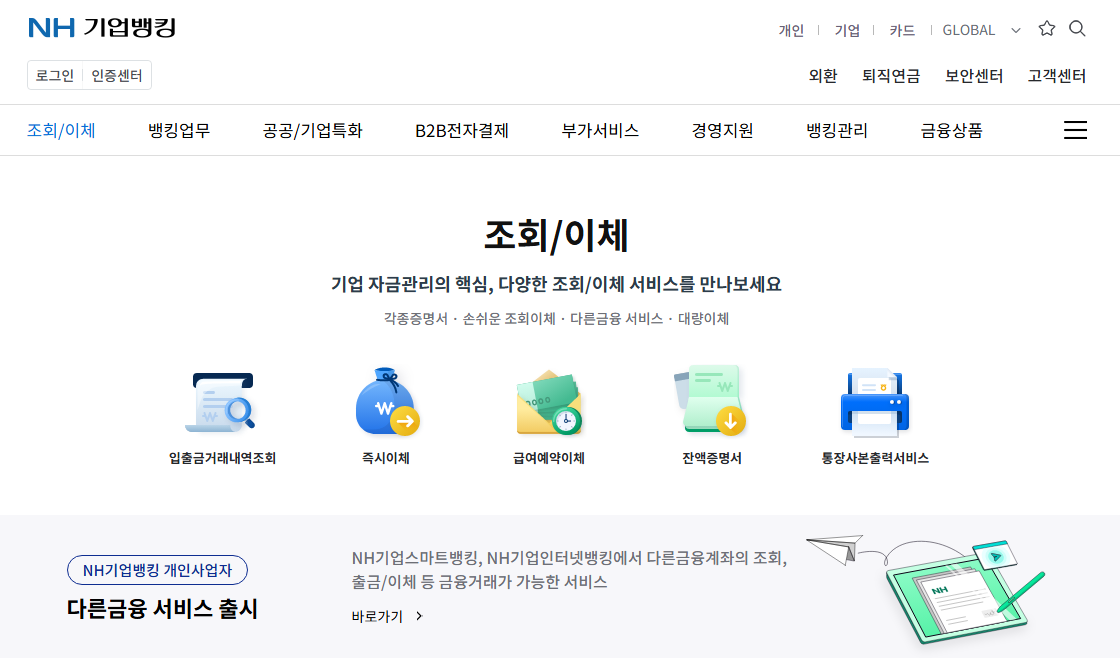Go to the 카드 link
This screenshot has width=1120, height=658.
(x=902, y=30)
